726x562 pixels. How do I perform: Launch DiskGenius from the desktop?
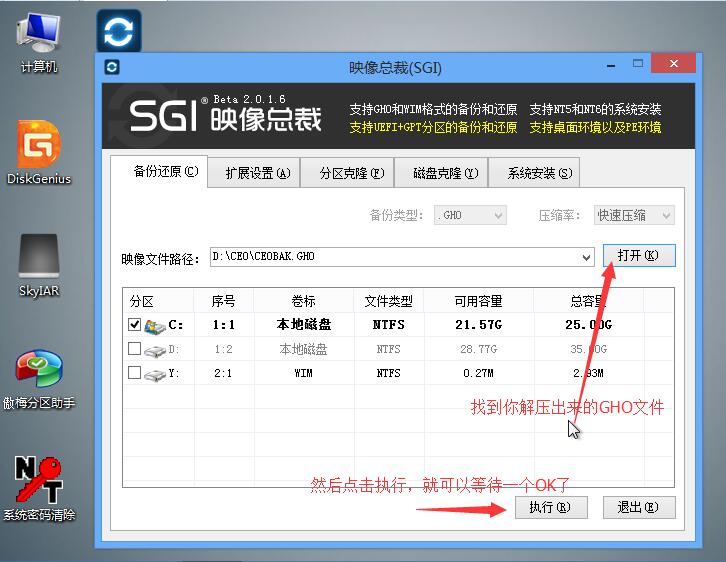tap(39, 153)
